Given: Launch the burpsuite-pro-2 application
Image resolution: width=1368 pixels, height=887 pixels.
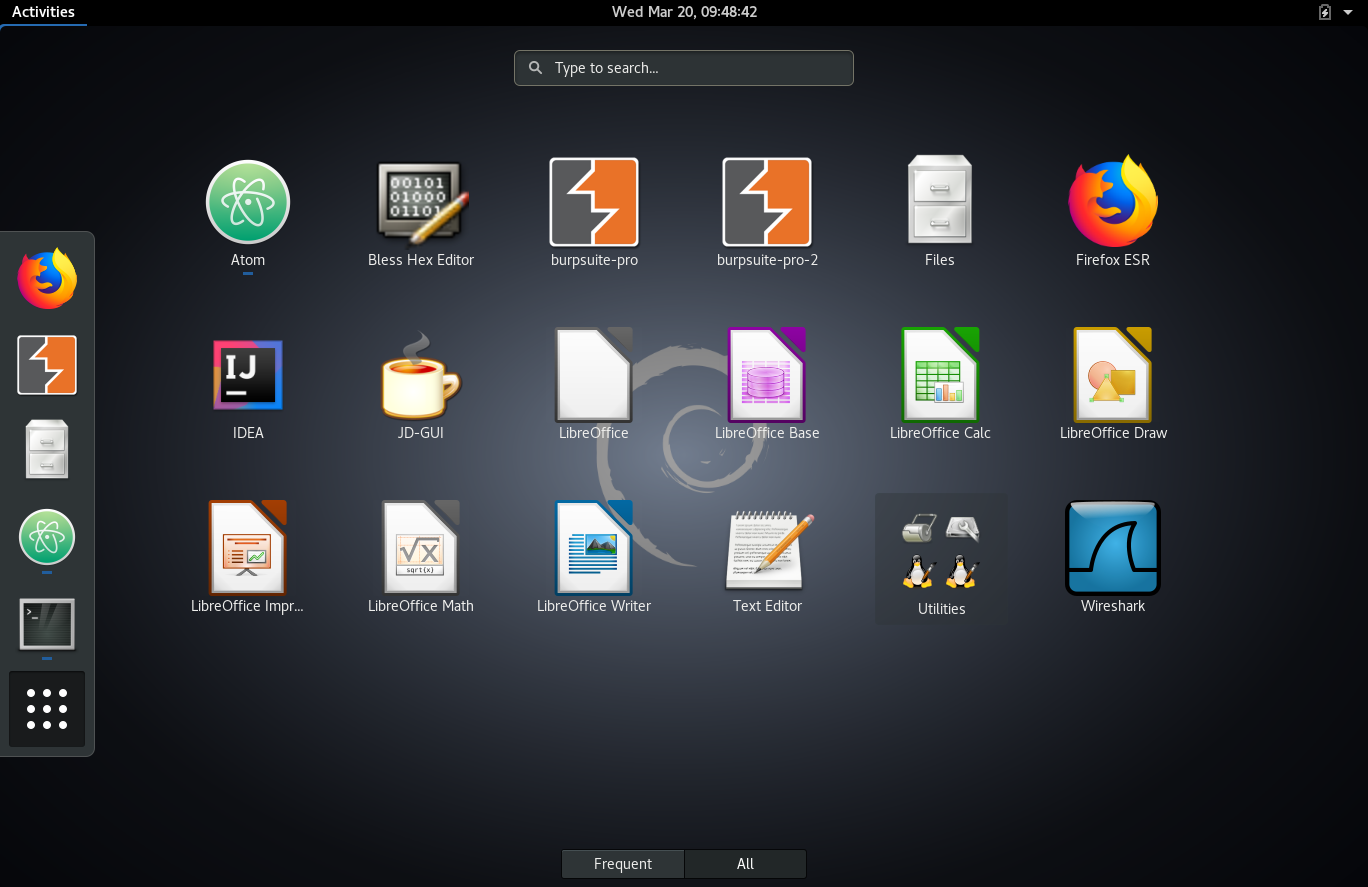Looking at the screenshot, I should pyautogui.click(x=767, y=204).
